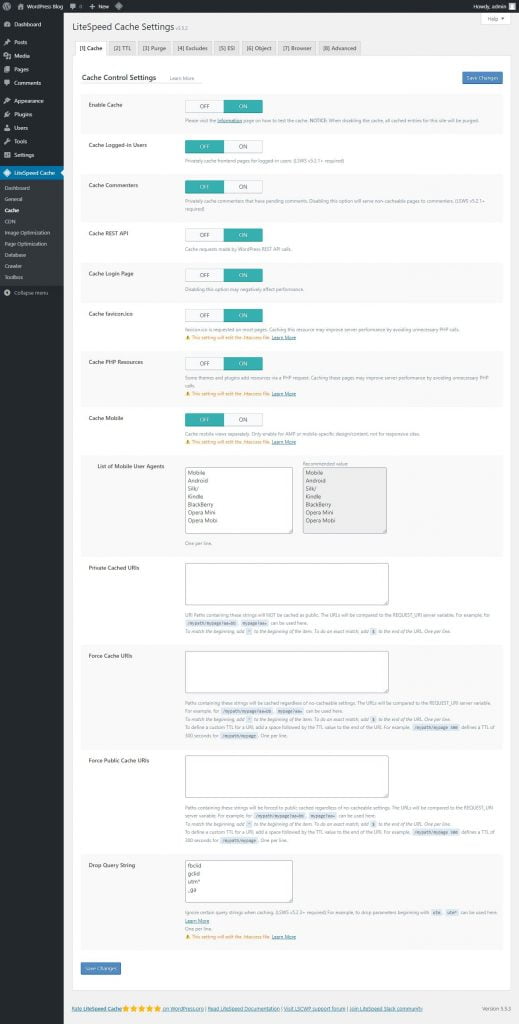519x1024 pixels.
Task: Focus the Drop Query String textarea
Action: pos(239,881)
